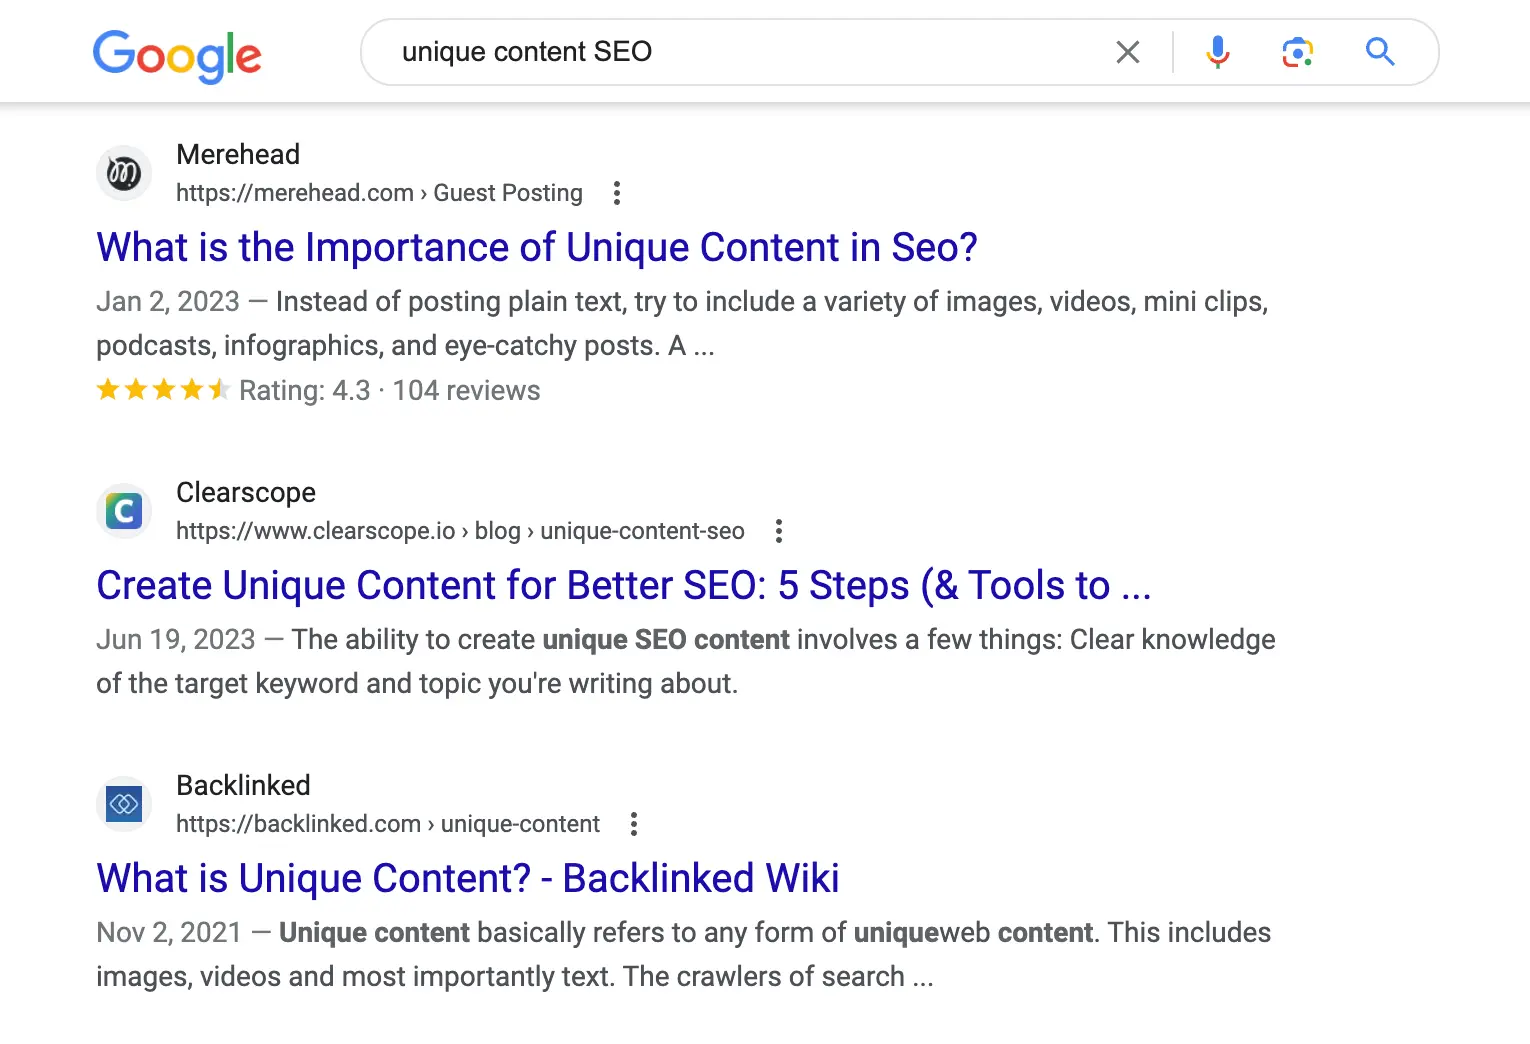This screenshot has width=1530, height=1044.
Task: Click the Merehead site favicon
Action: point(124,173)
